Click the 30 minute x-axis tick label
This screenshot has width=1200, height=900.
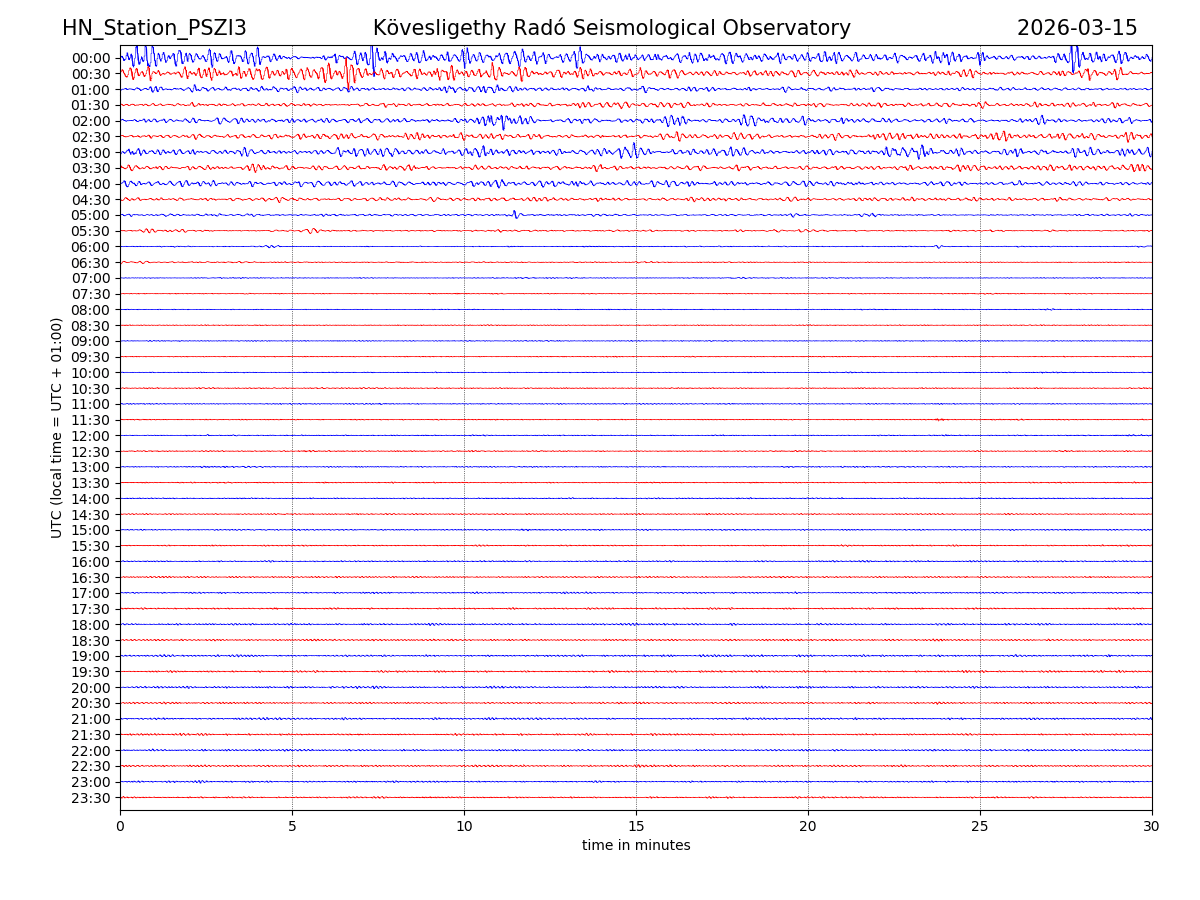tap(1152, 827)
